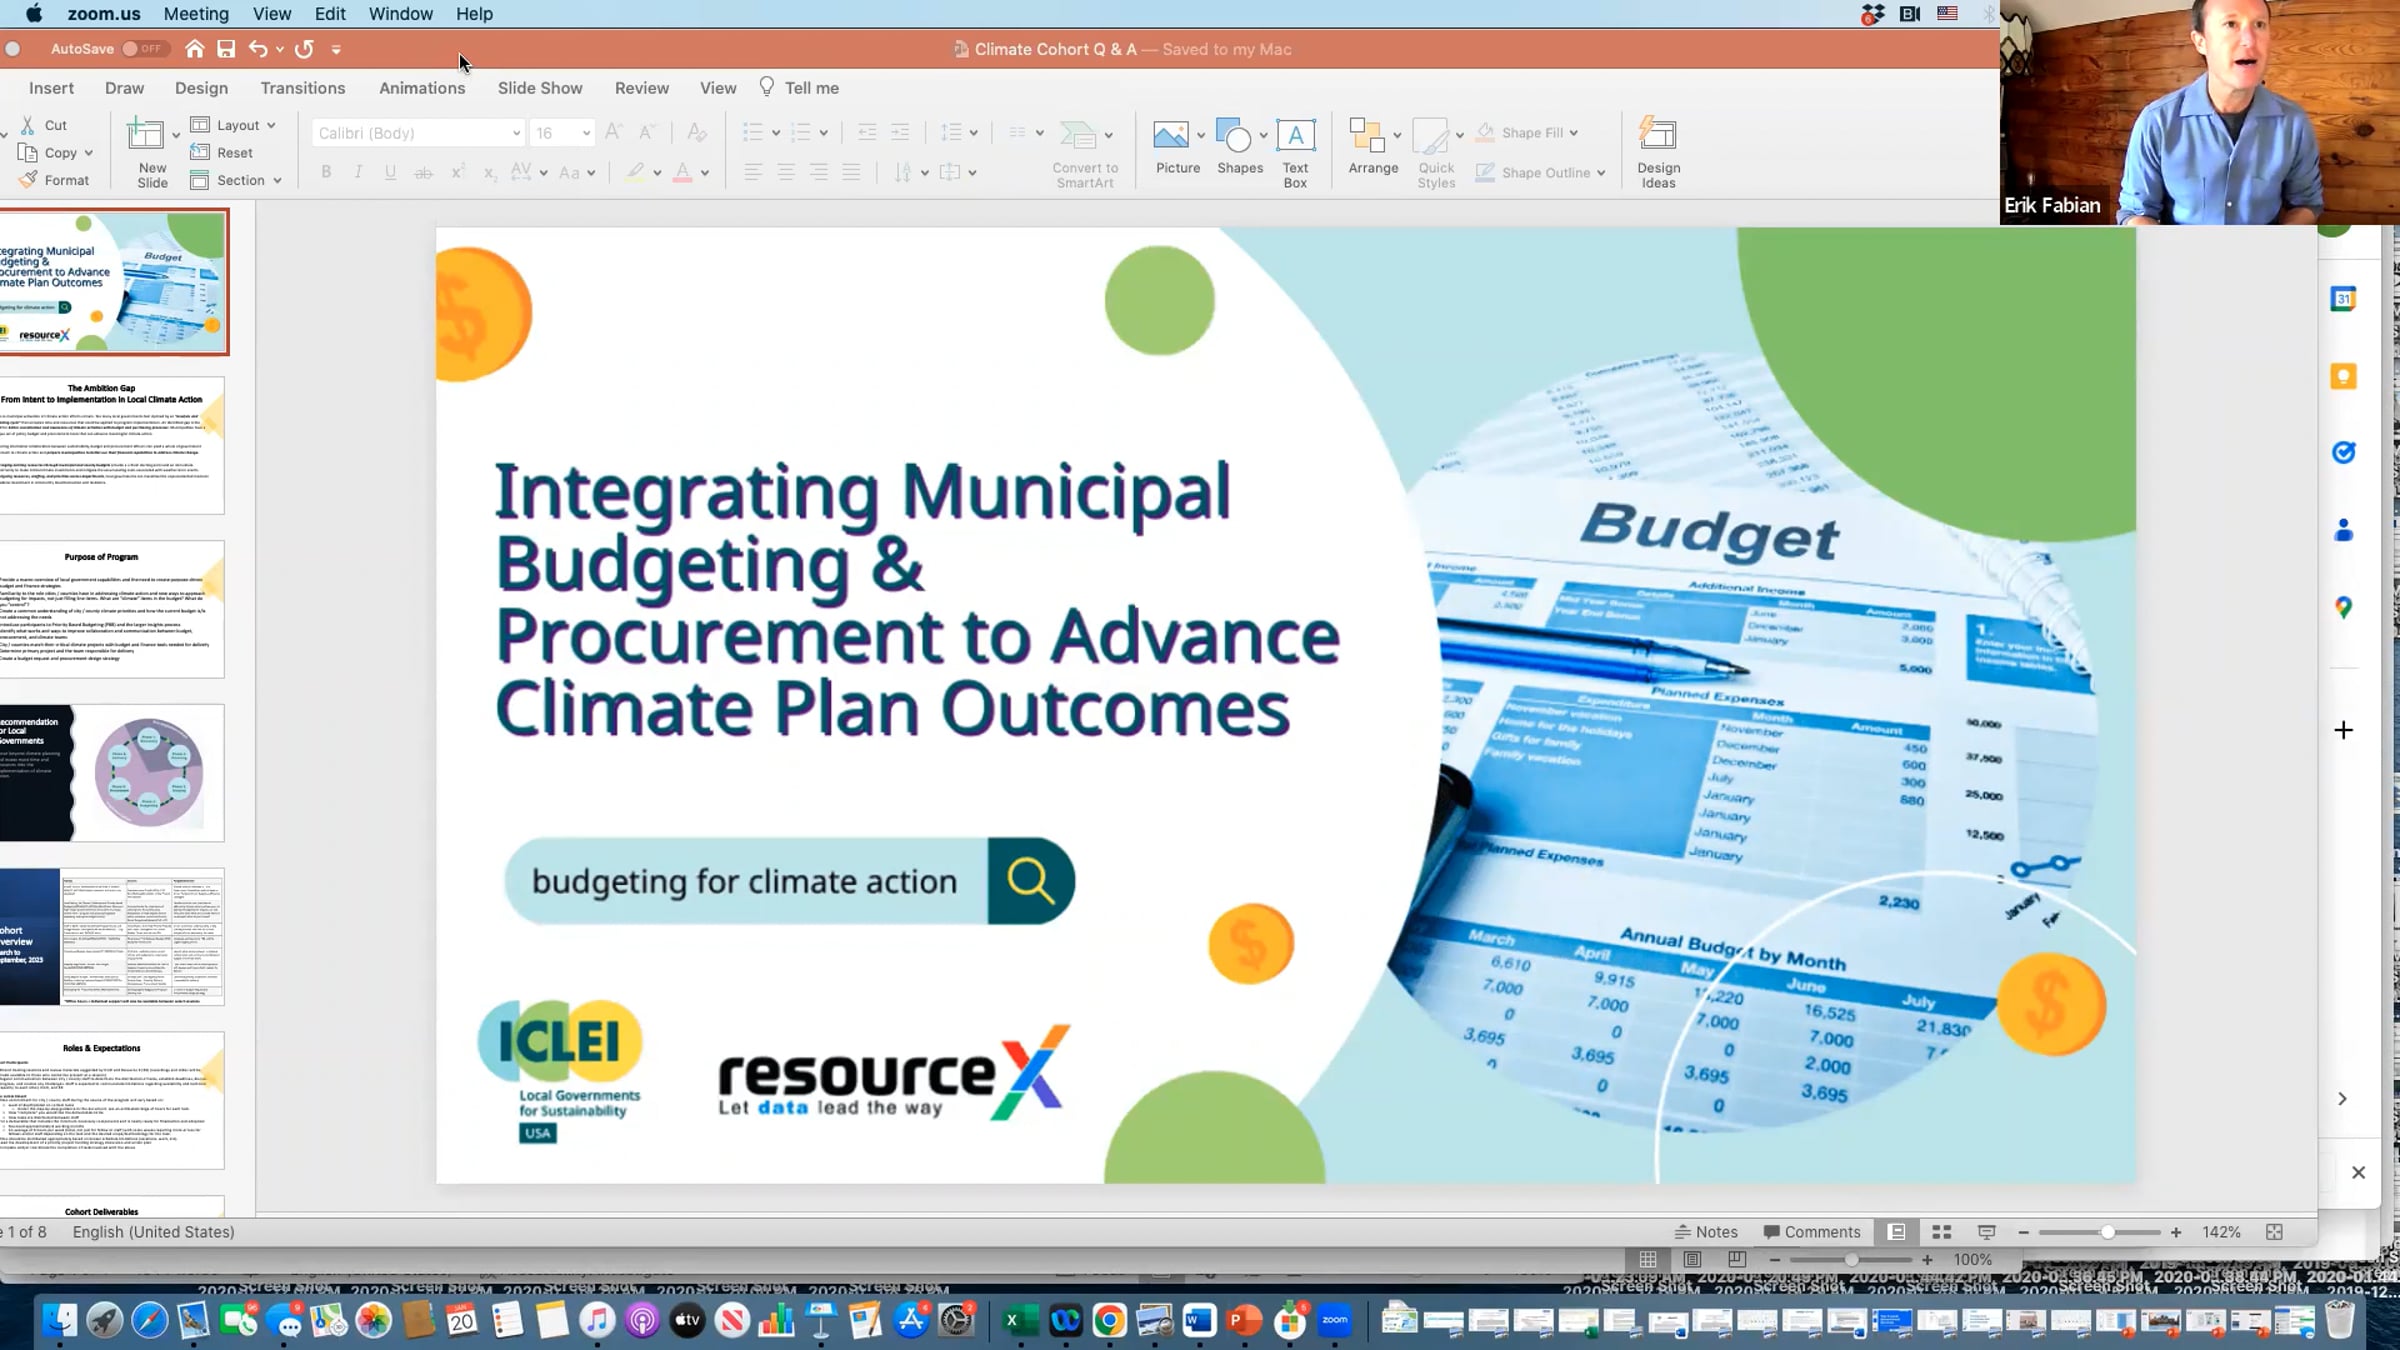
Task: Click the Design Ideas icon
Action: (1658, 135)
